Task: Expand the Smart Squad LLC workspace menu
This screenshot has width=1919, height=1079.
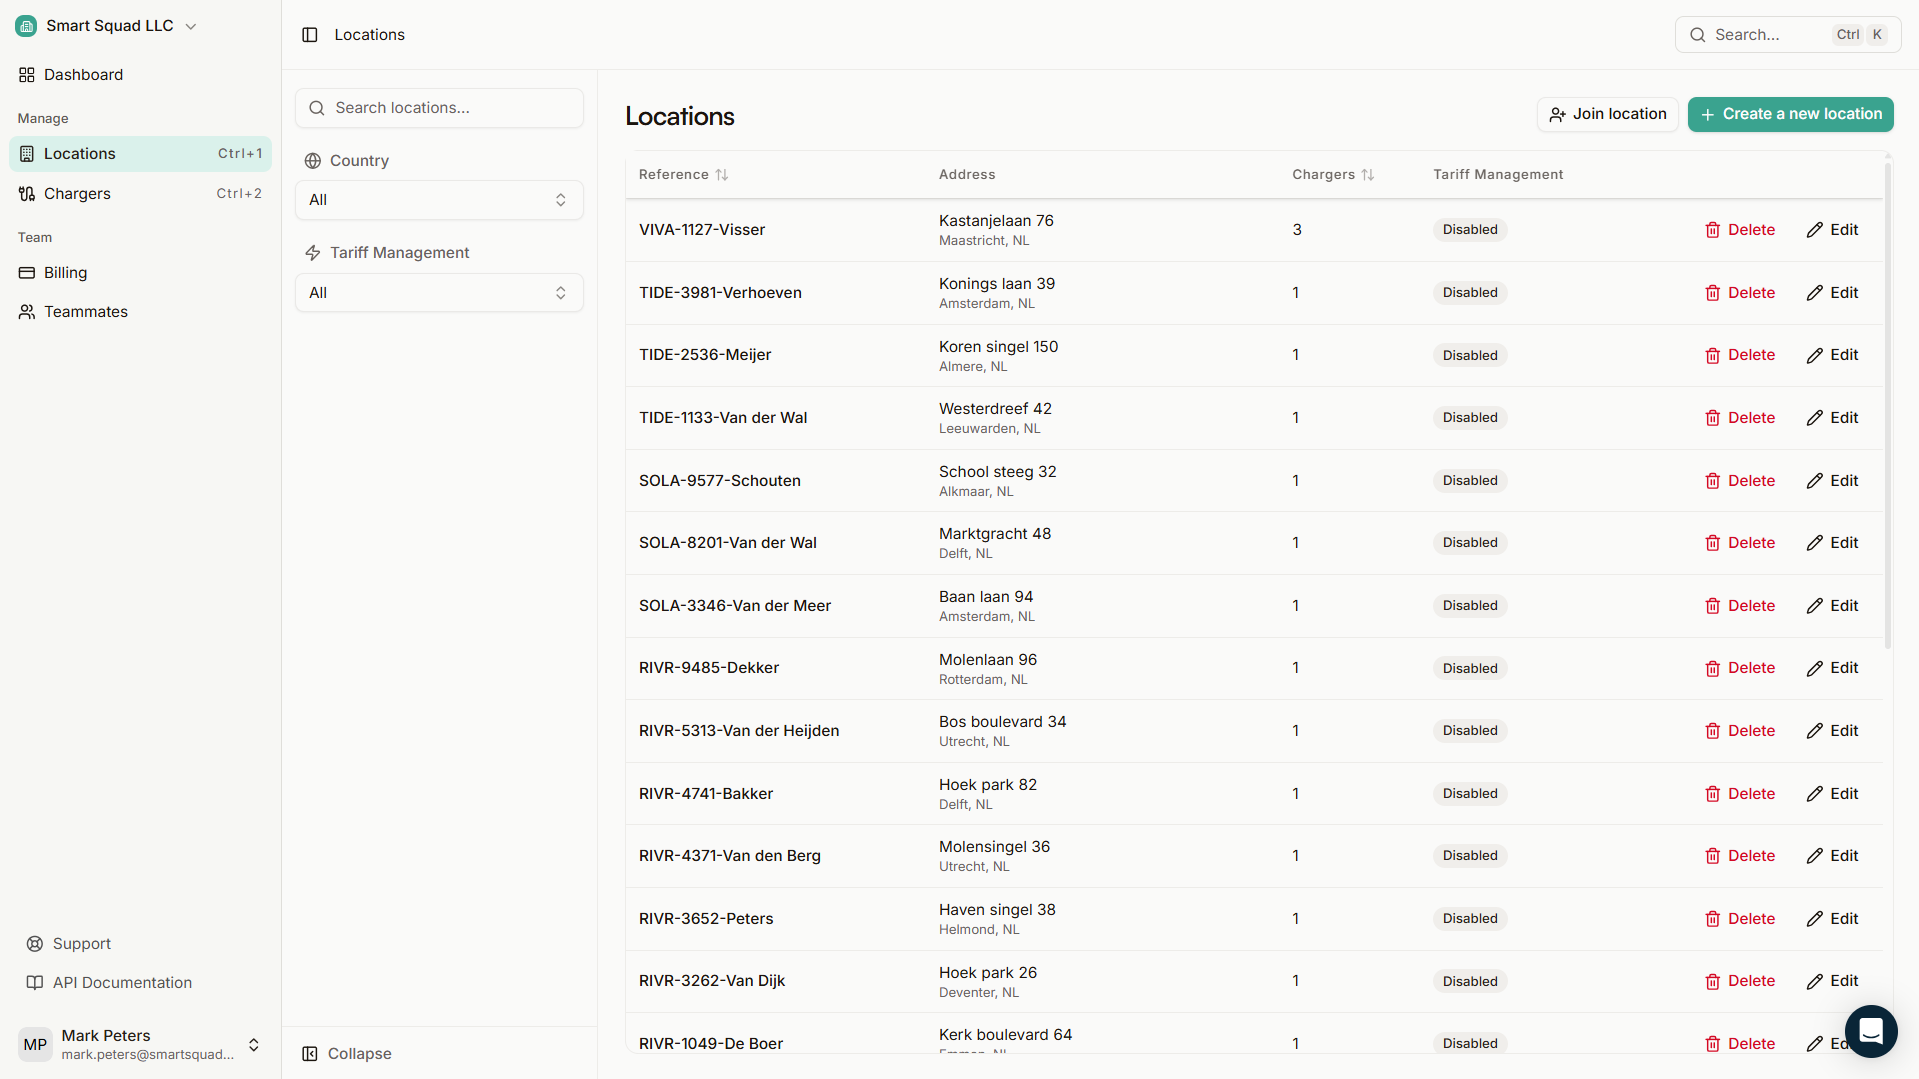Action: 191,26
